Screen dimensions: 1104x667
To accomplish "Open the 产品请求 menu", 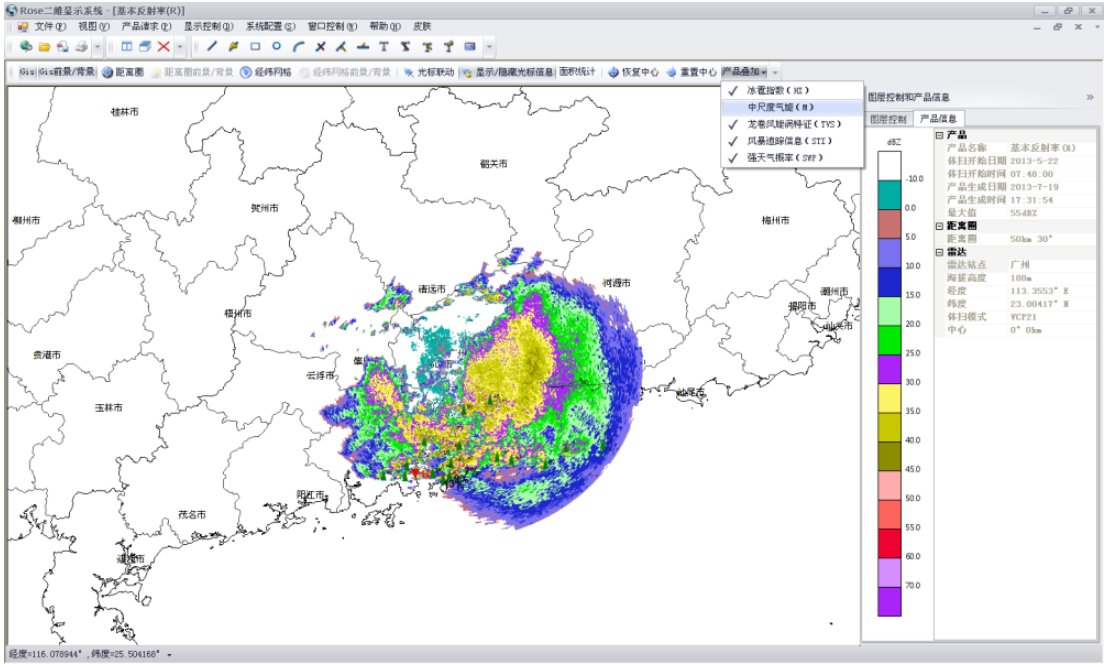I will 146,27.
